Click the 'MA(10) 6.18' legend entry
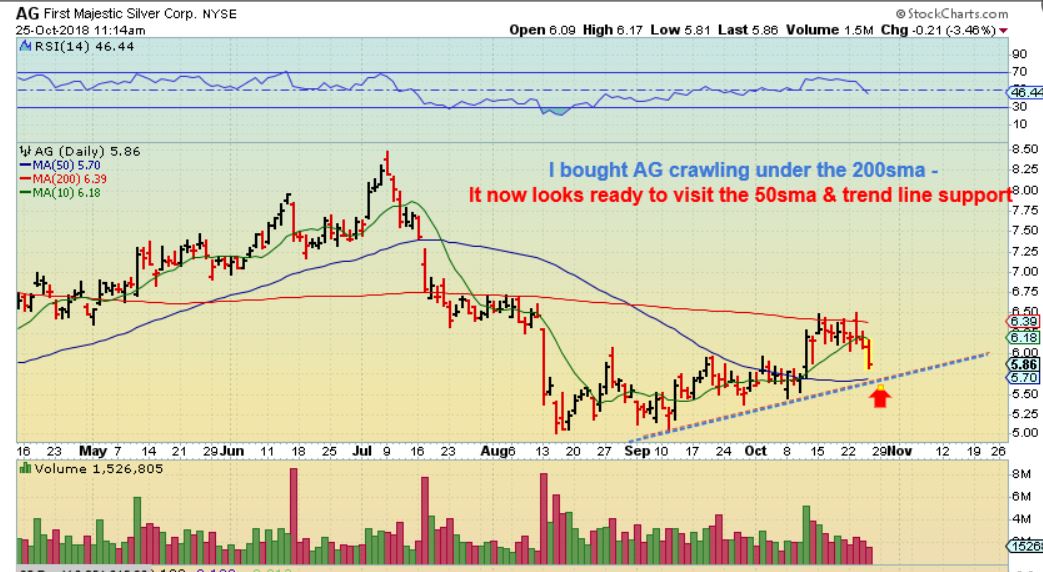Image resolution: width=1043 pixels, height=572 pixels. [x=60, y=192]
